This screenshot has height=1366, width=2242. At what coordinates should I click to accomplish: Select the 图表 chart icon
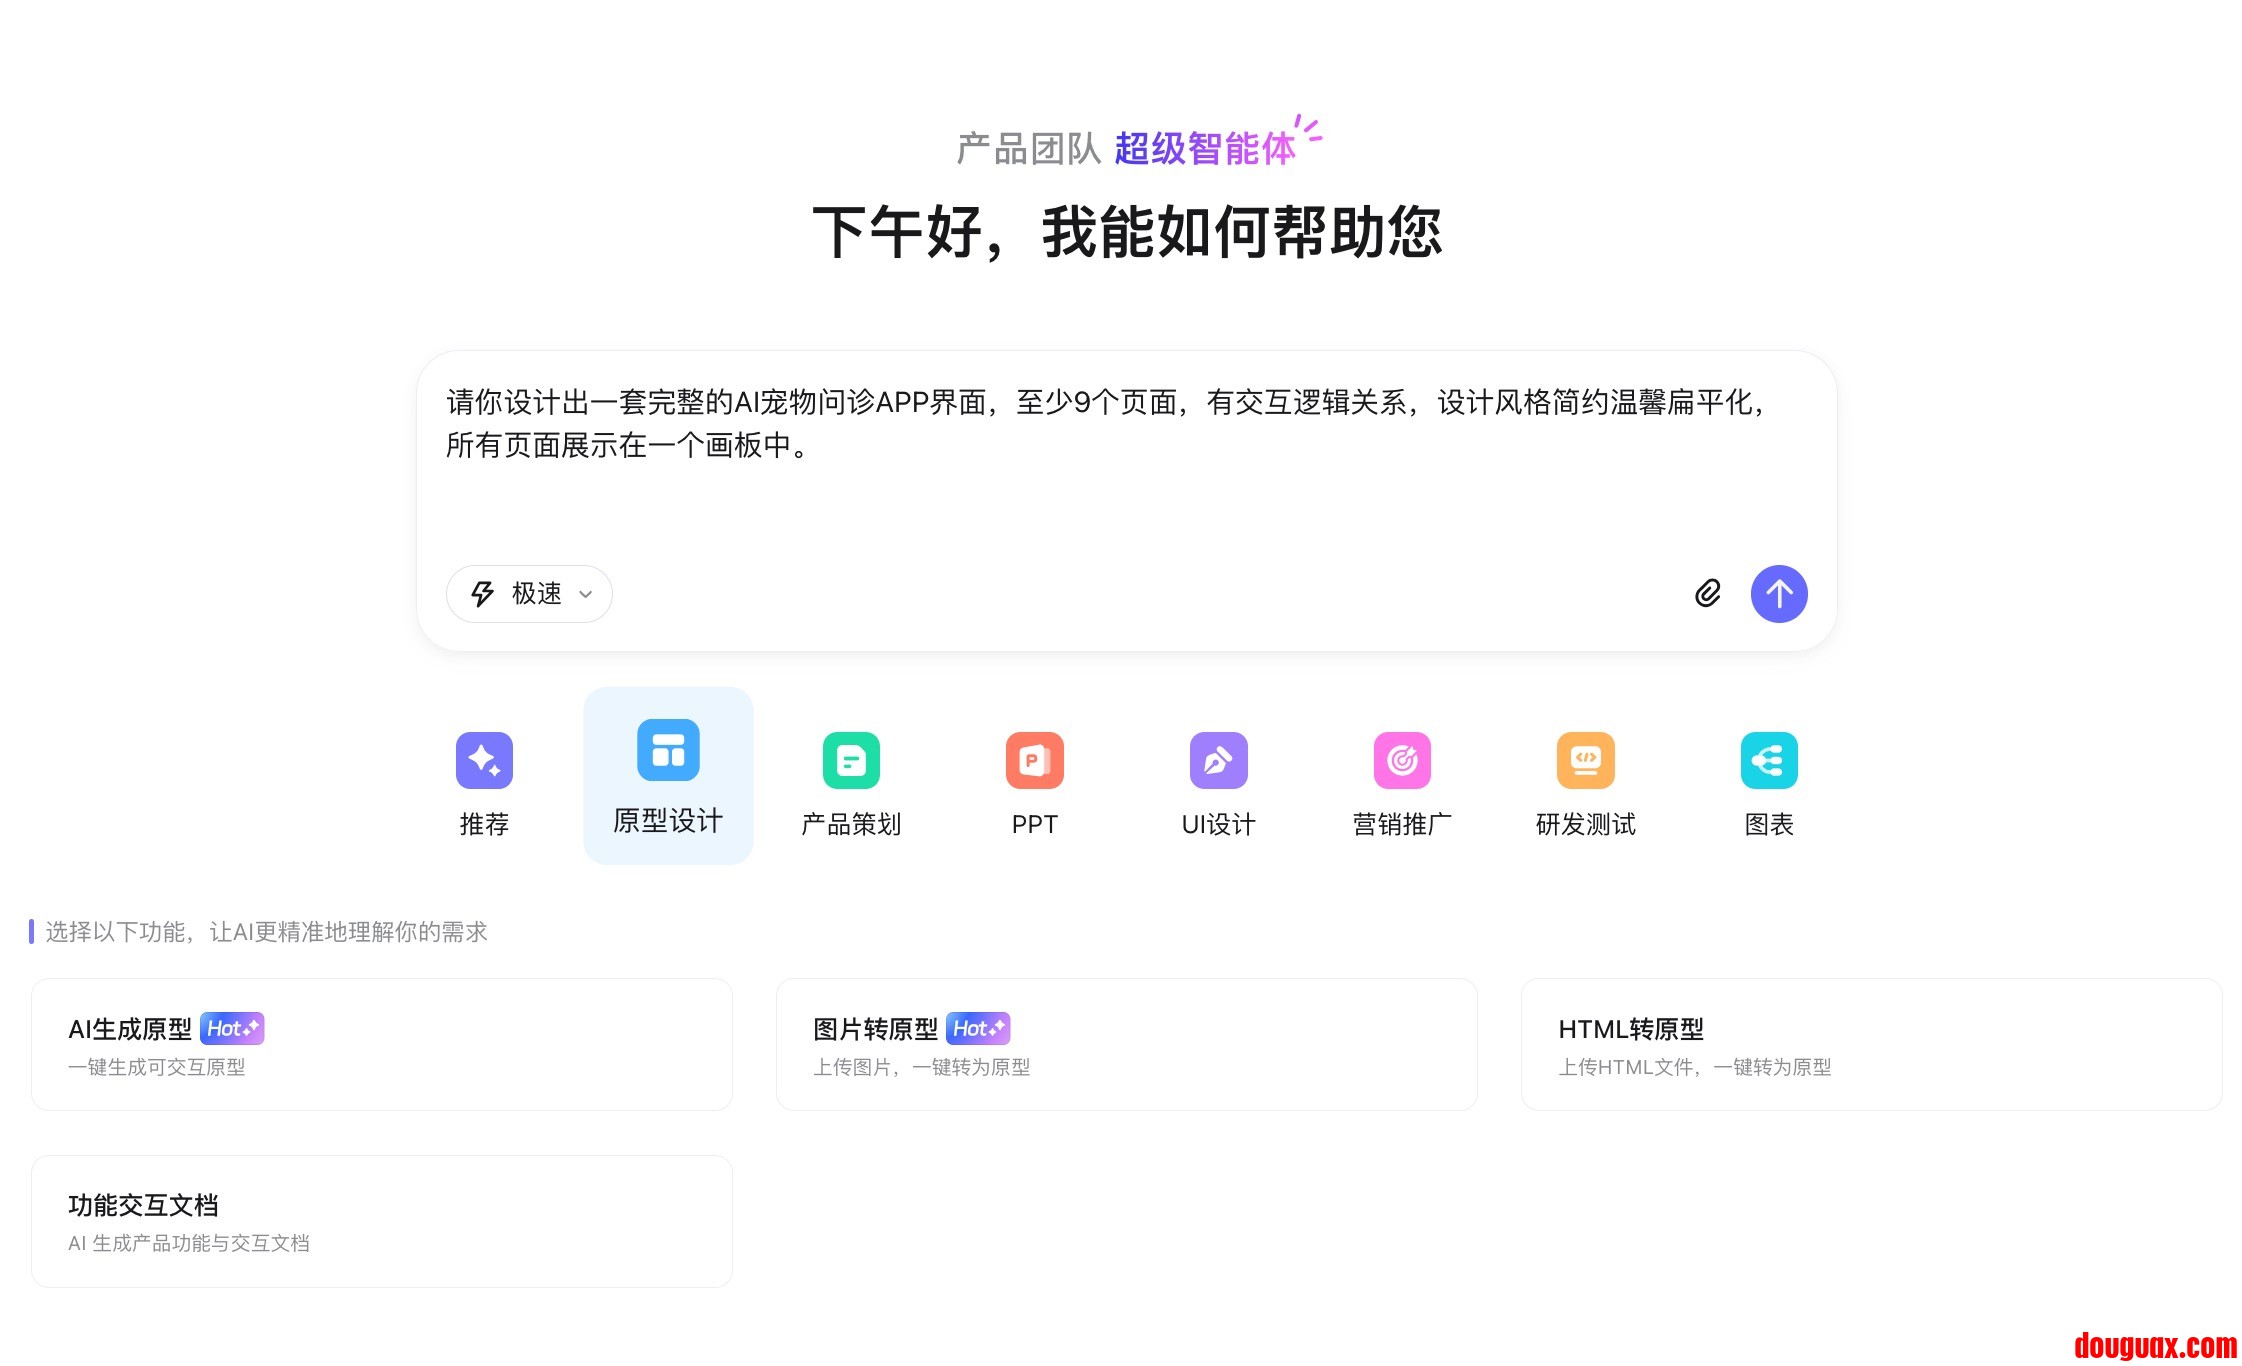(x=1769, y=760)
